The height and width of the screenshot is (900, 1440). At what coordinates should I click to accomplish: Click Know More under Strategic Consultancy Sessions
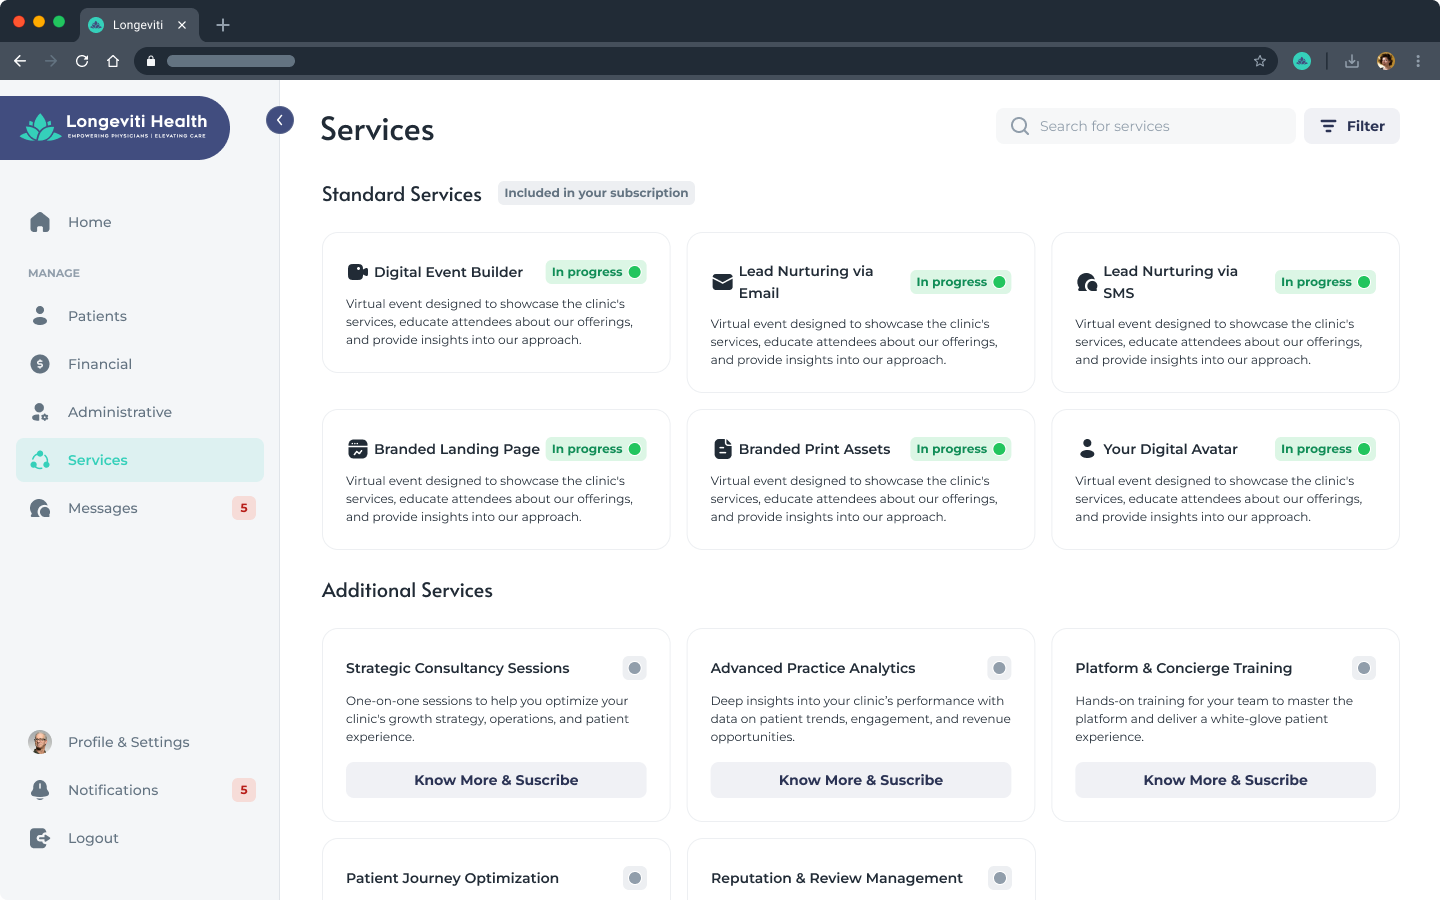coord(496,780)
